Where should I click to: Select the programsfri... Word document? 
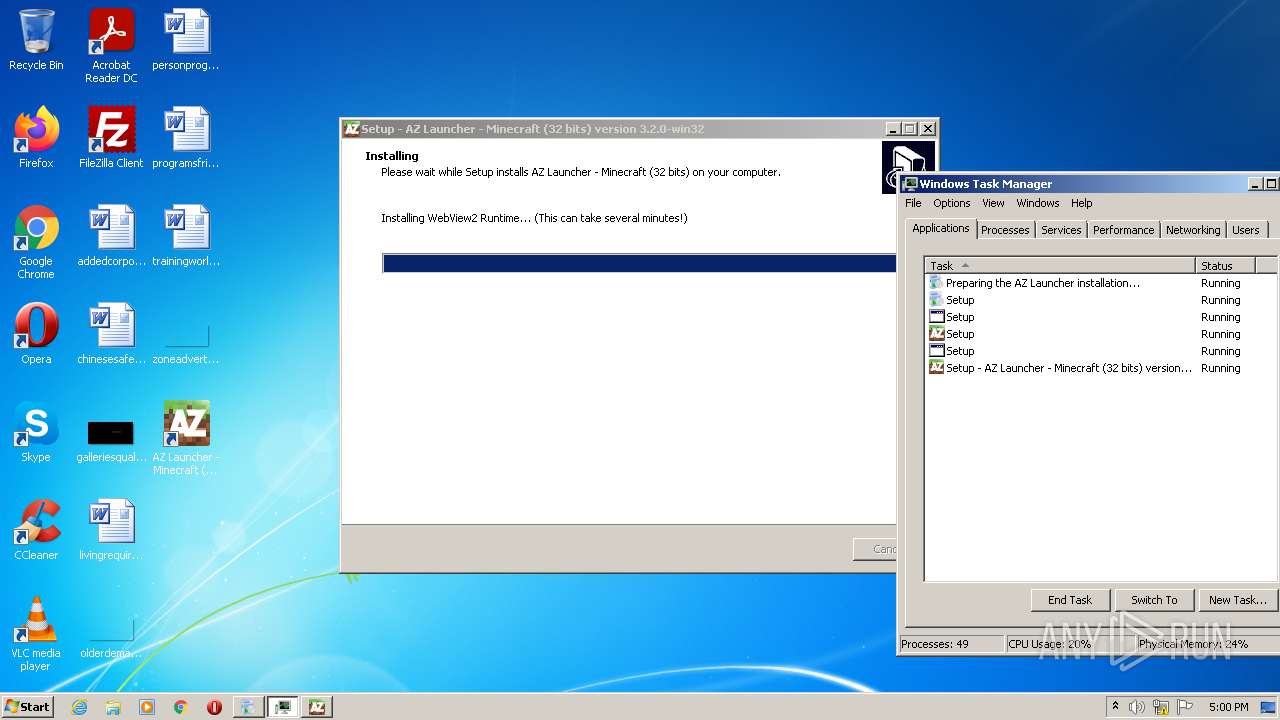186,138
